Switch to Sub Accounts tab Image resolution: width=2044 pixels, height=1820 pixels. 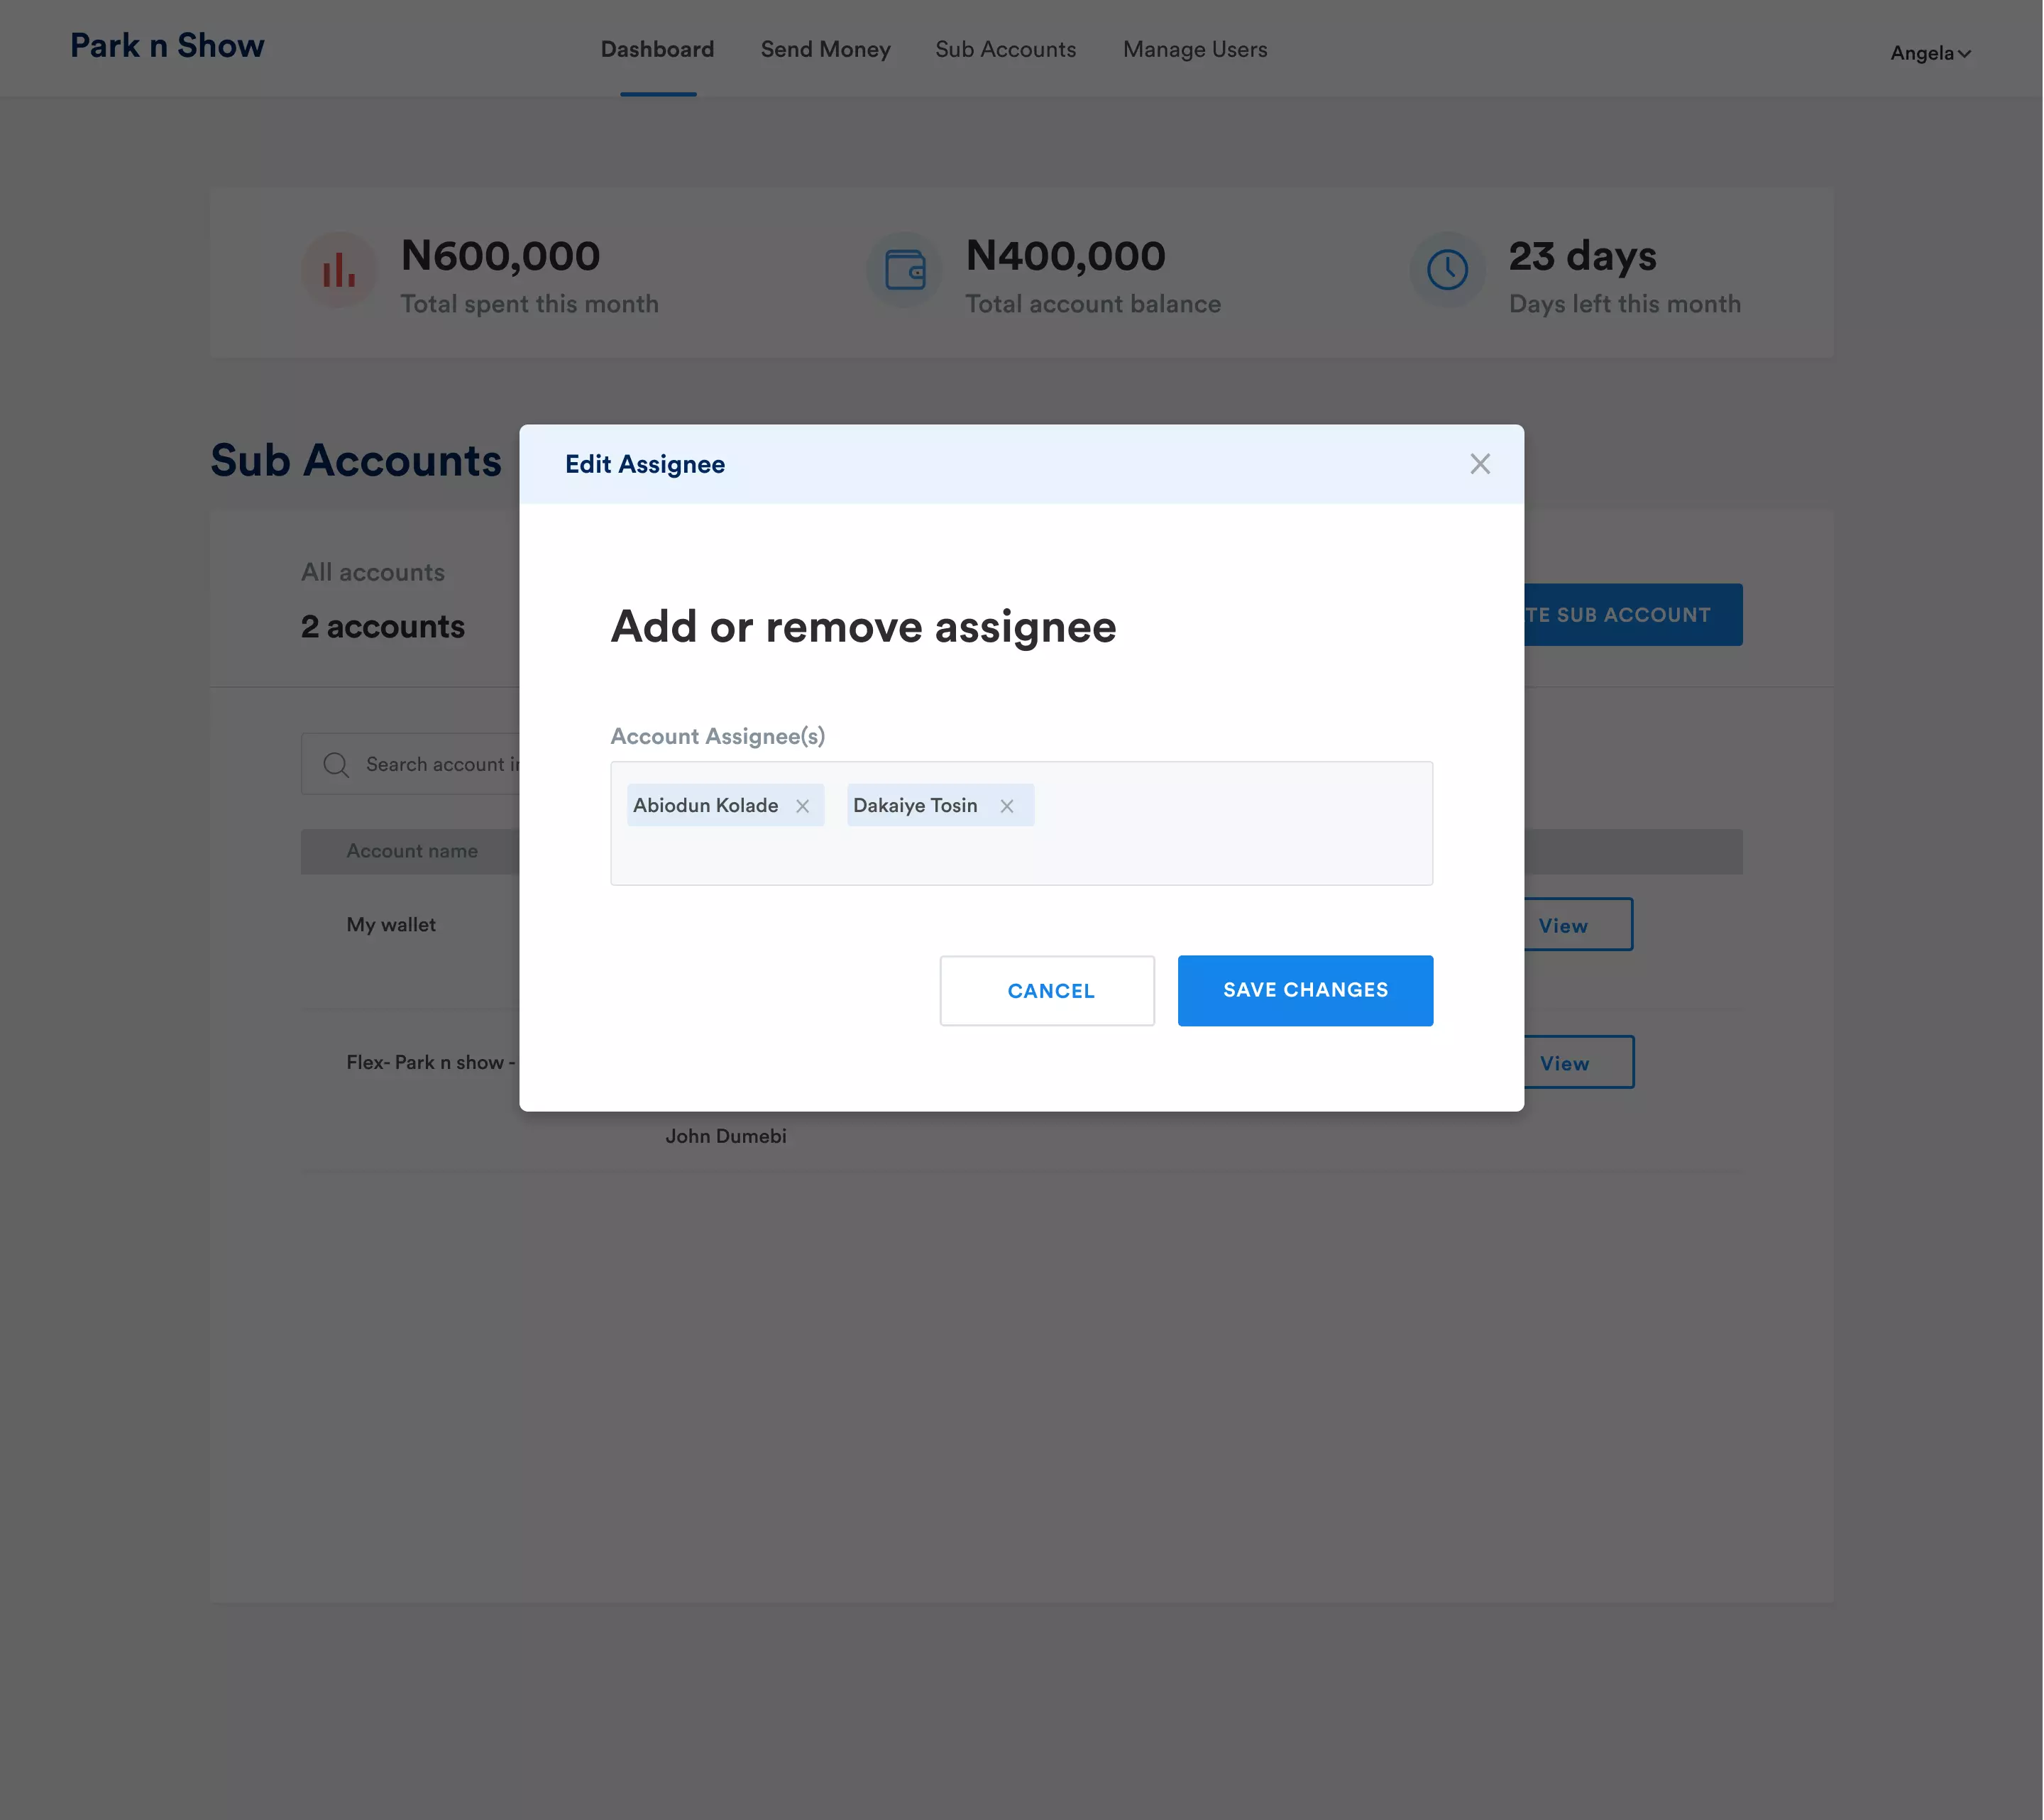click(x=1005, y=49)
